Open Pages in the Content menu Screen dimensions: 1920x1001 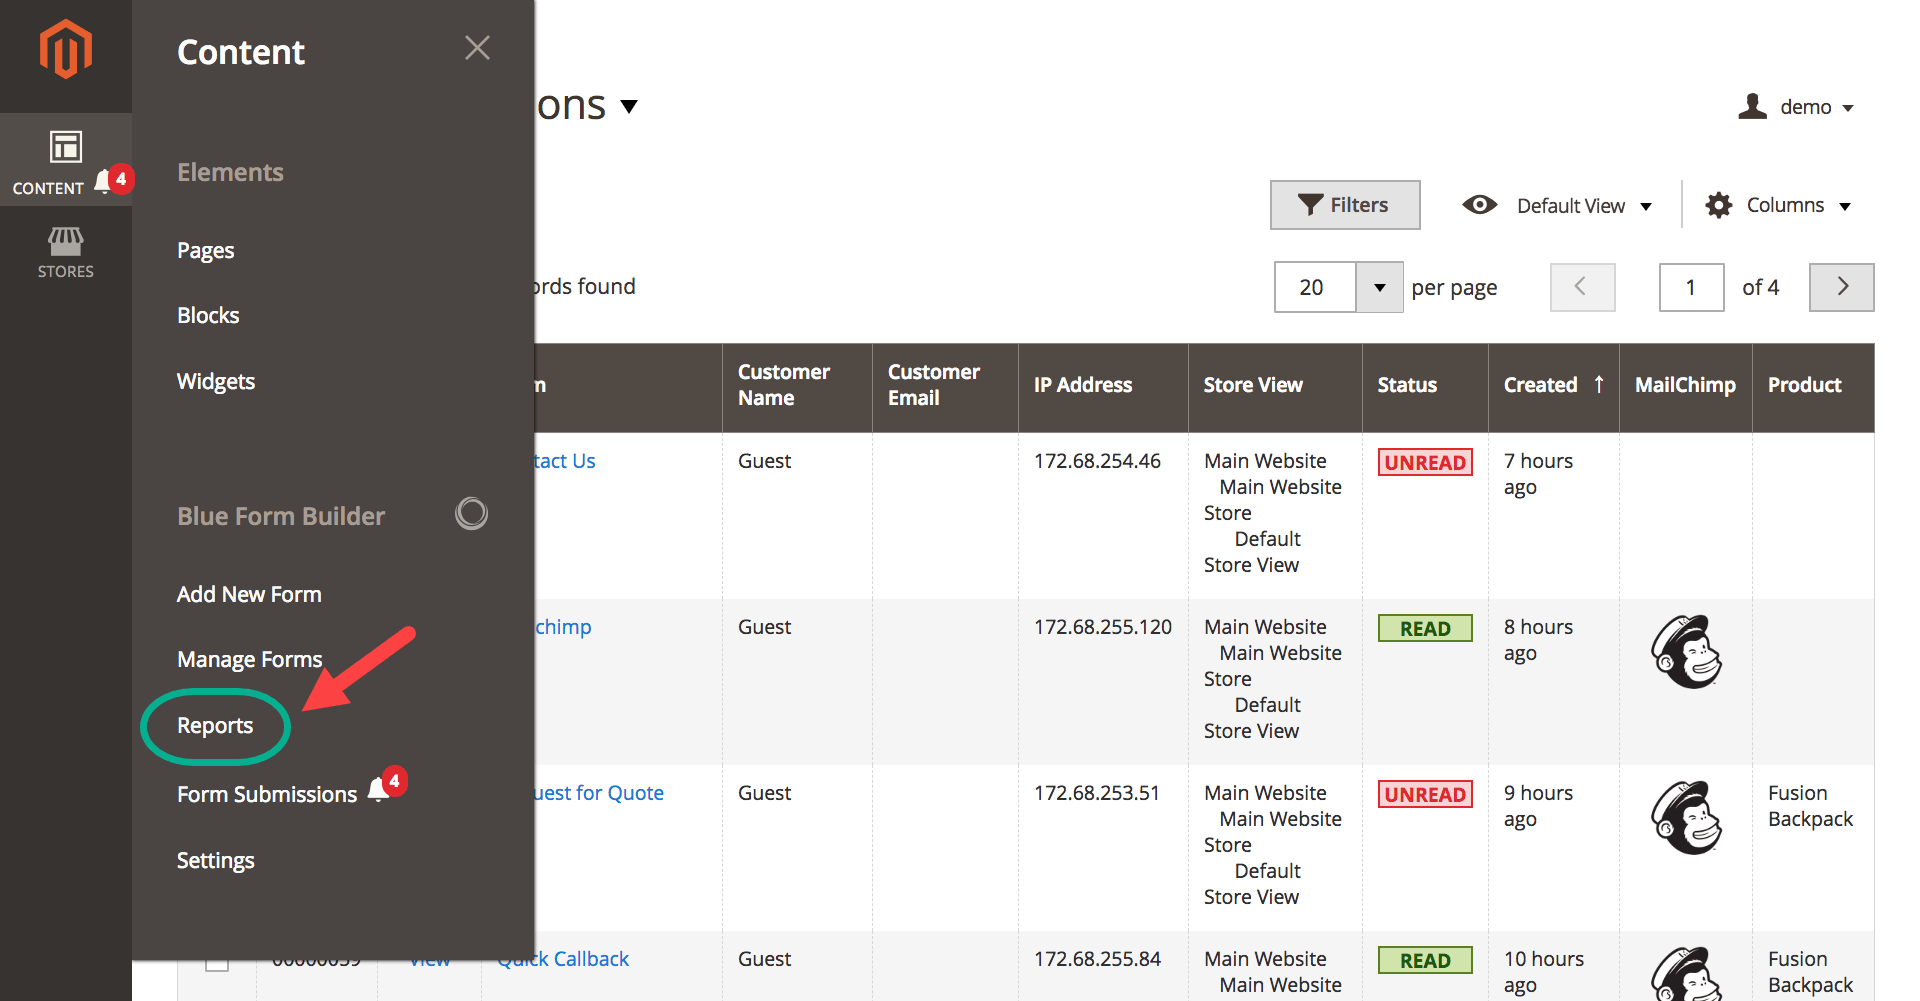click(x=205, y=250)
